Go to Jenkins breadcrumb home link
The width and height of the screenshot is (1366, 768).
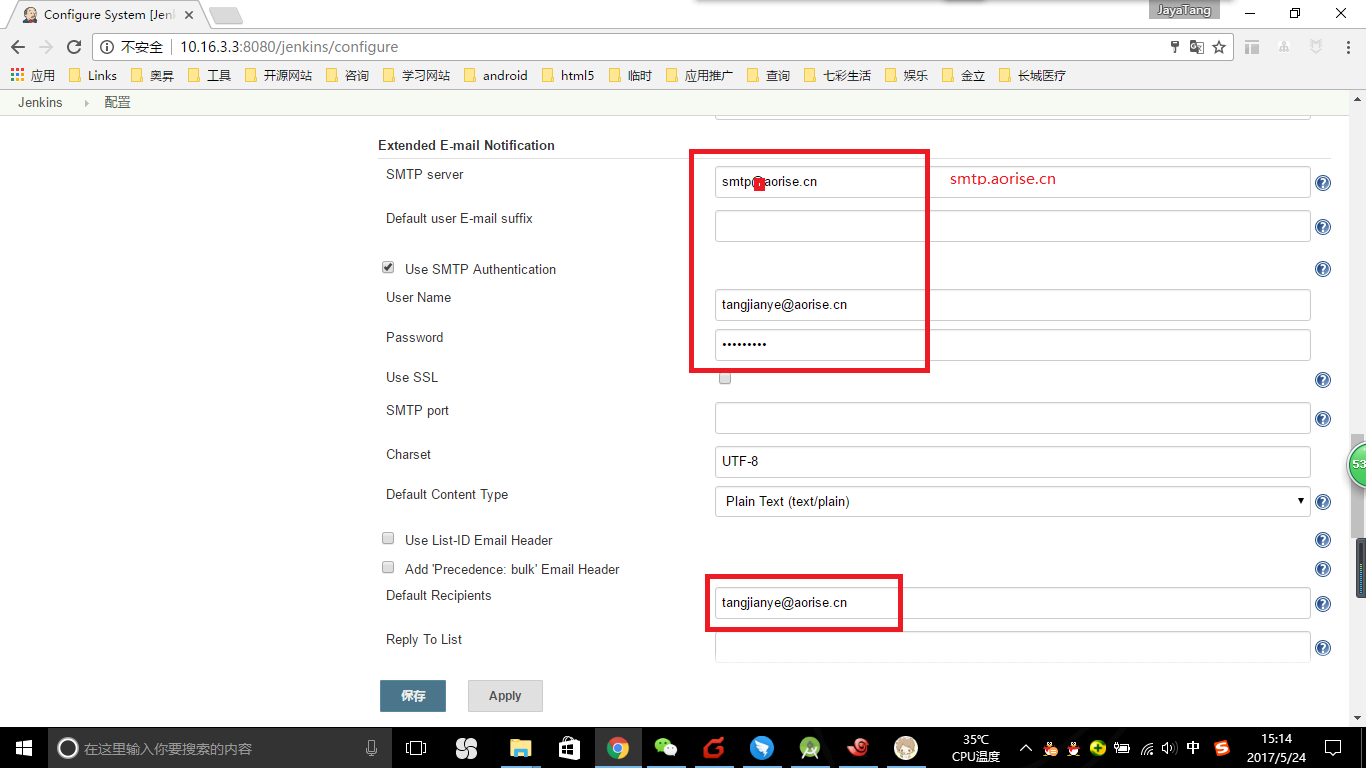pos(40,102)
